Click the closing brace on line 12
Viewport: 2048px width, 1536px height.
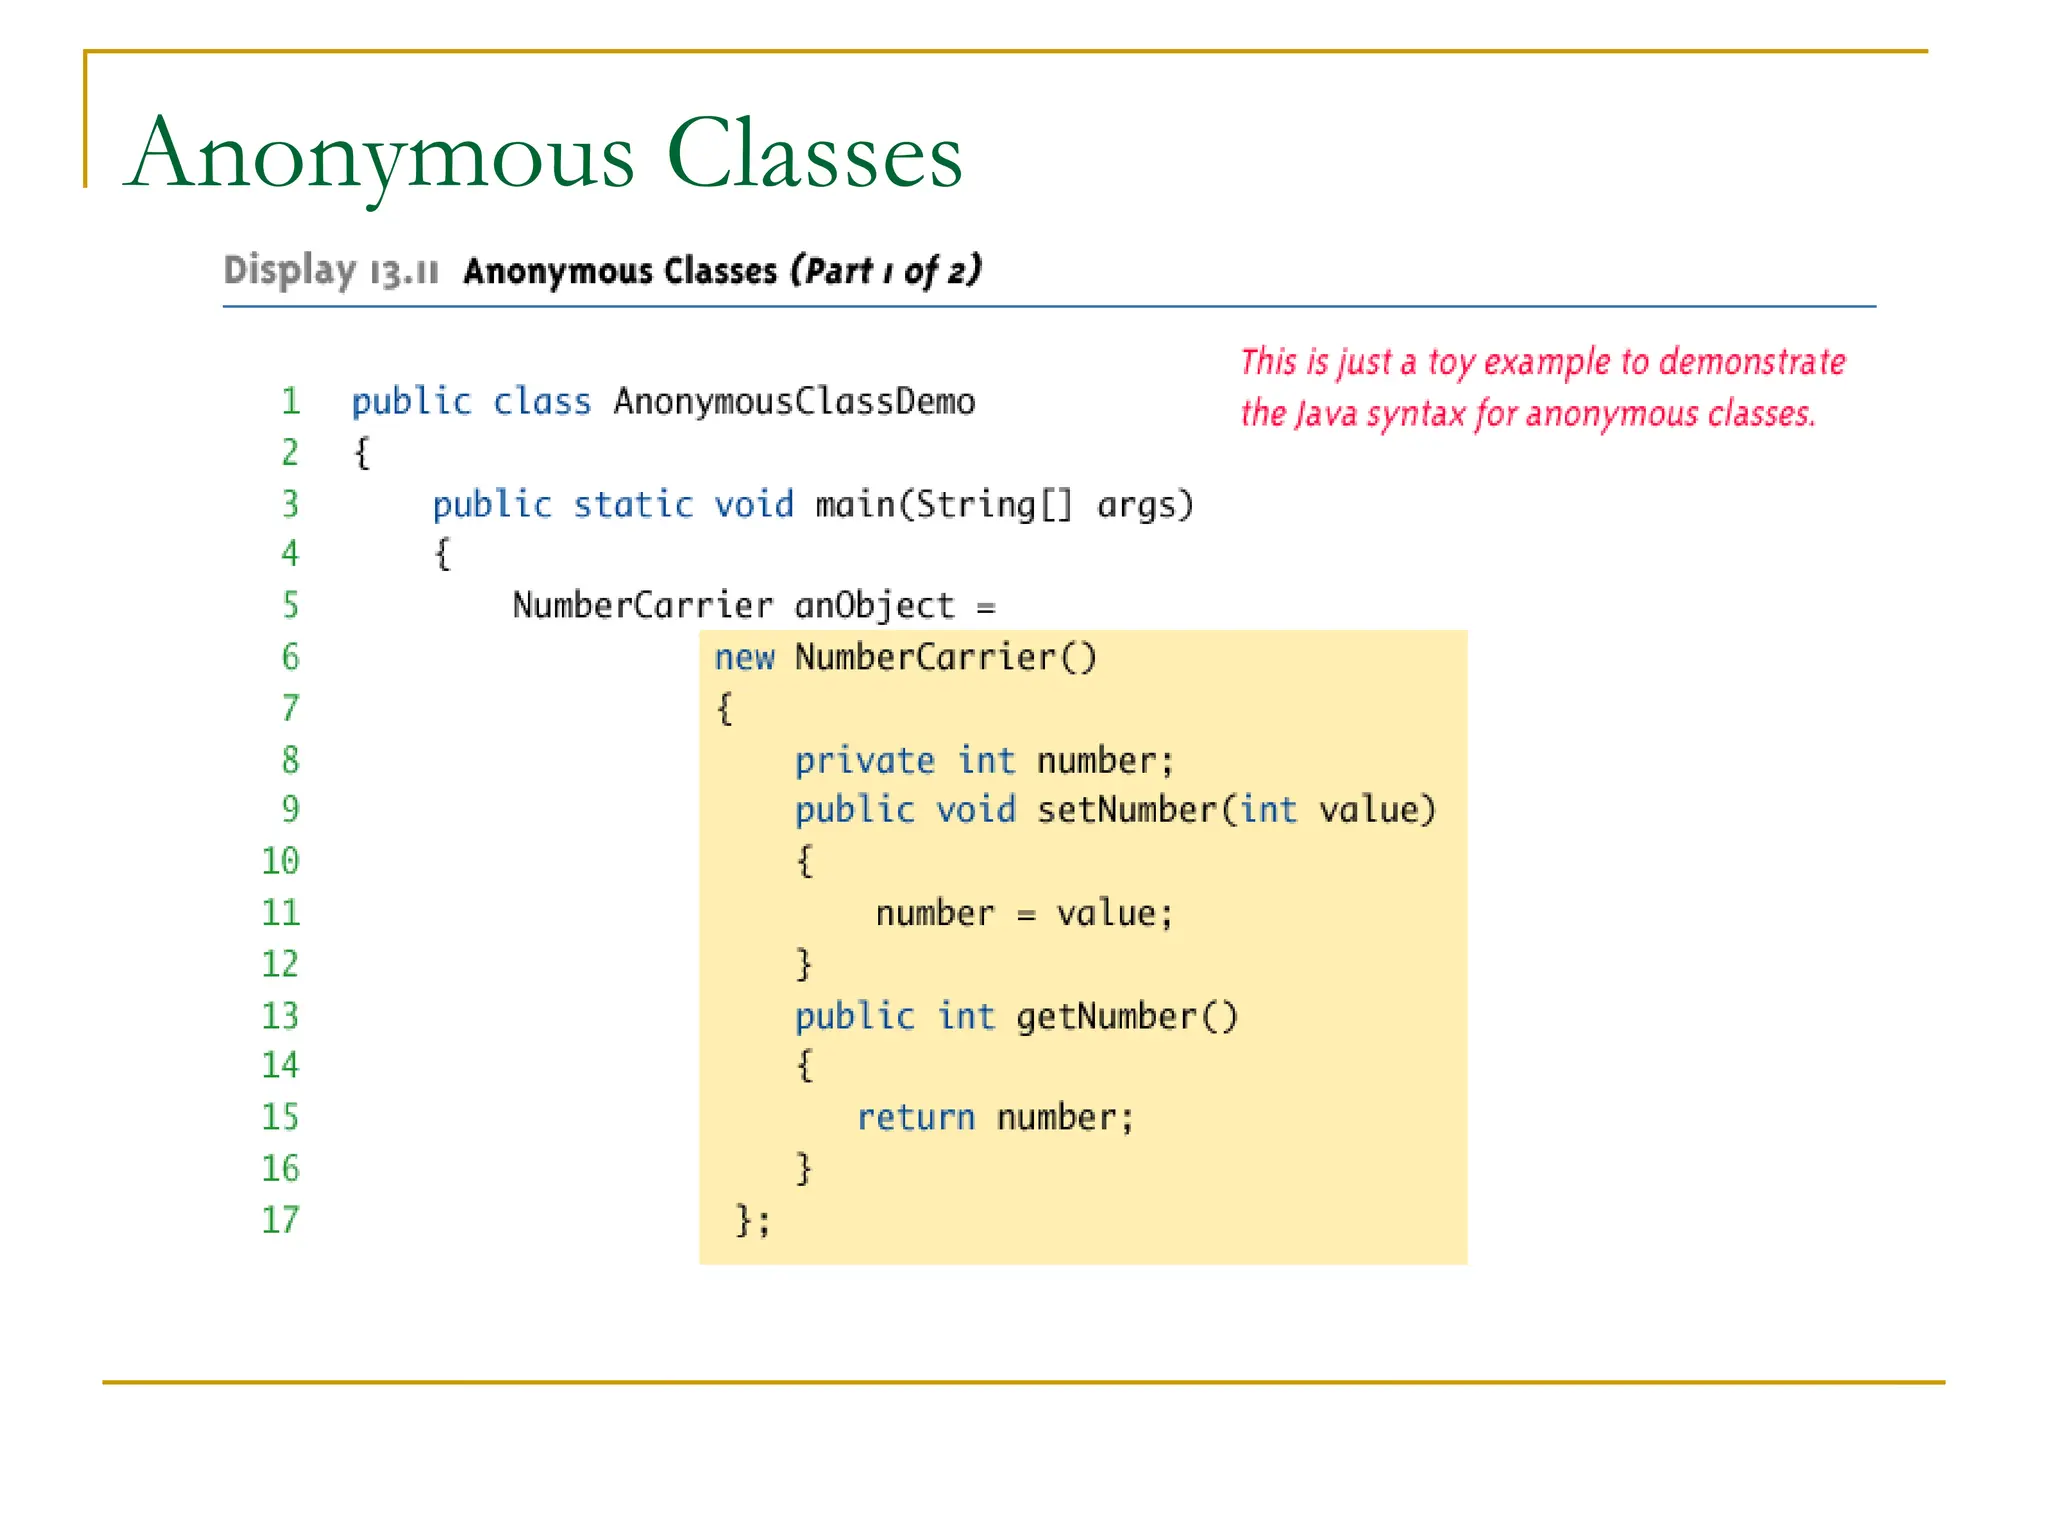pos(804,965)
